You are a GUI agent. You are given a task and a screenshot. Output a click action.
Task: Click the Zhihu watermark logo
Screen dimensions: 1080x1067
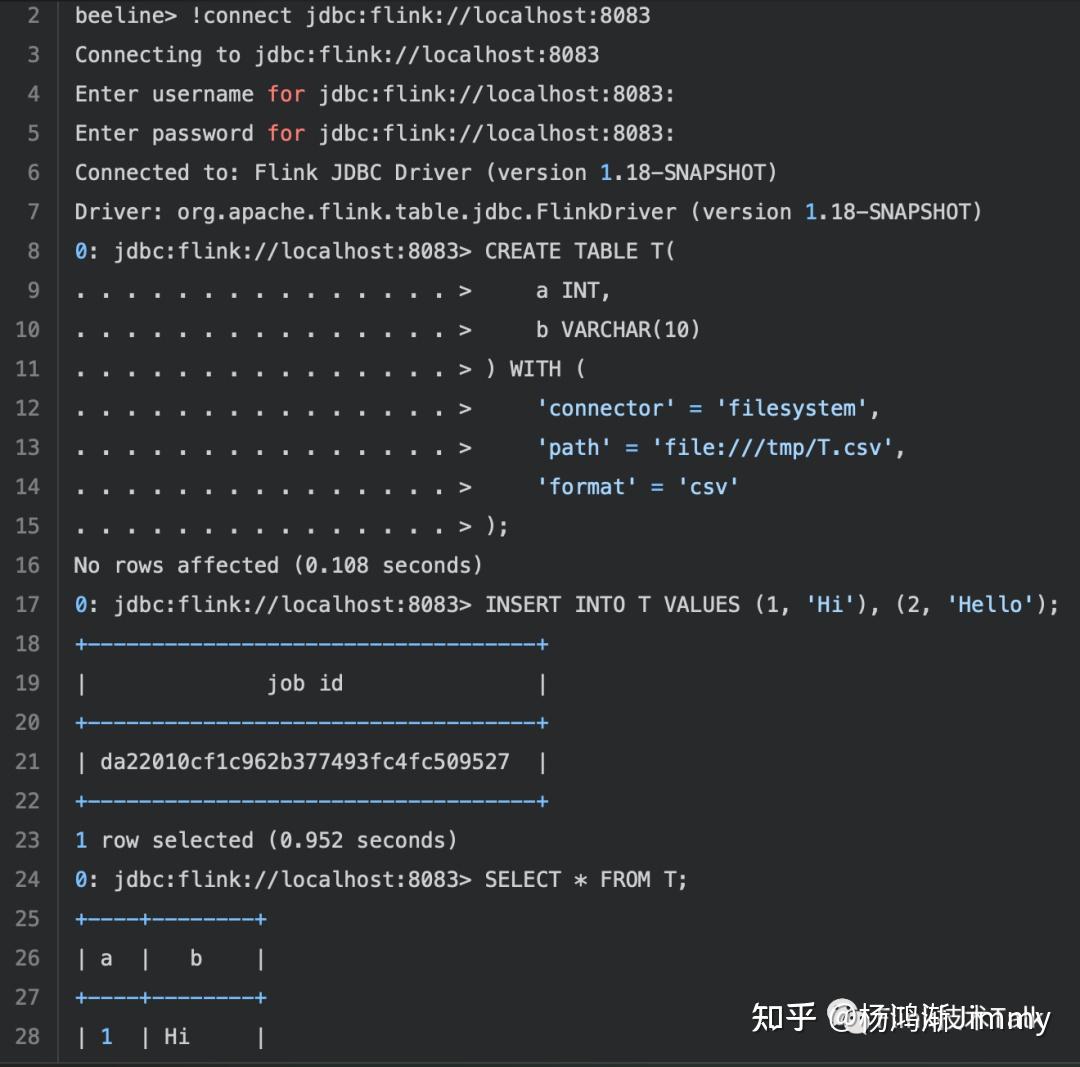[783, 1017]
